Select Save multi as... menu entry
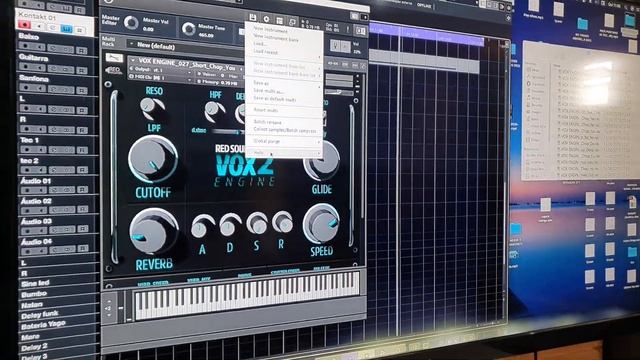This screenshot has width=640, height=360. [x=269, y=91]
